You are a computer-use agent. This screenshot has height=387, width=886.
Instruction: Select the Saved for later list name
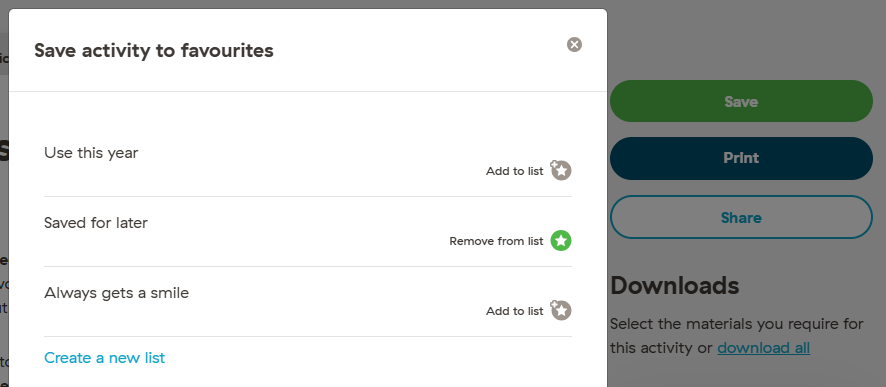tap(95, 223)
